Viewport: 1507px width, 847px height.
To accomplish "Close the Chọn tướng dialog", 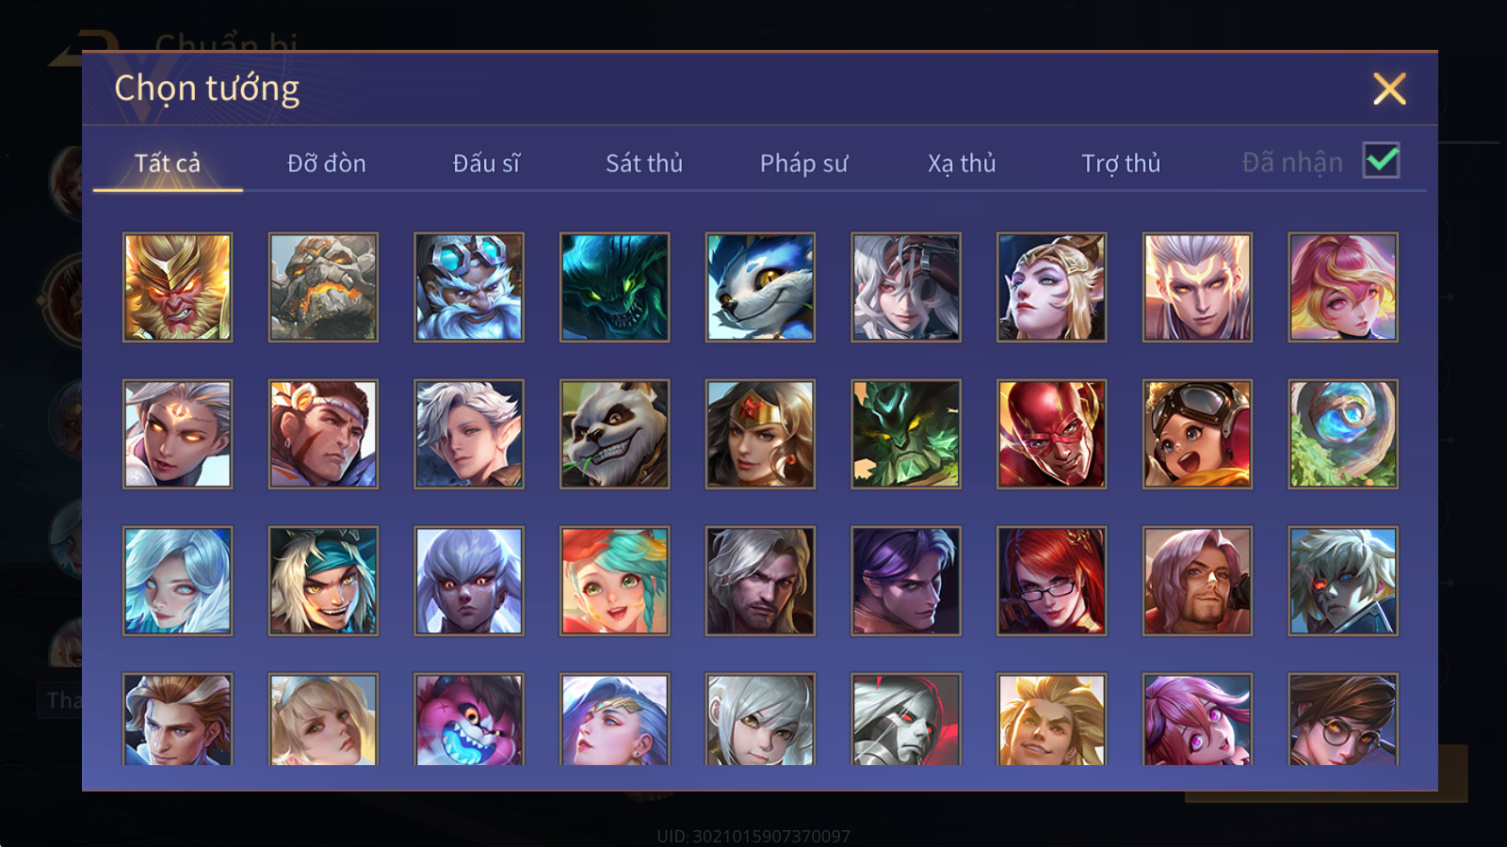I will (x=1389, y=89).
